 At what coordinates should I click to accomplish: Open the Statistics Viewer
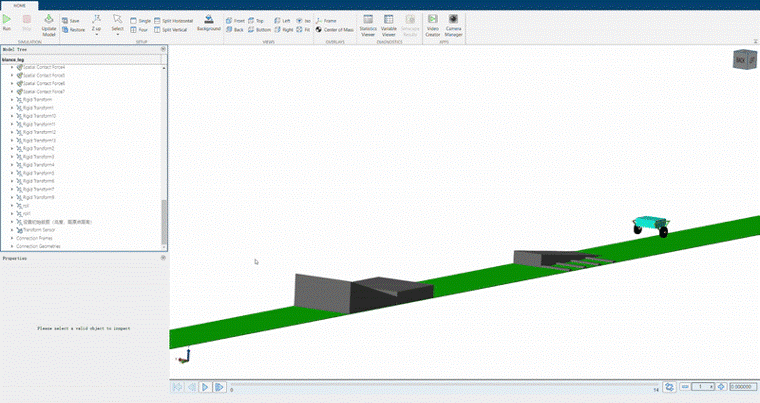click(367, 24)
